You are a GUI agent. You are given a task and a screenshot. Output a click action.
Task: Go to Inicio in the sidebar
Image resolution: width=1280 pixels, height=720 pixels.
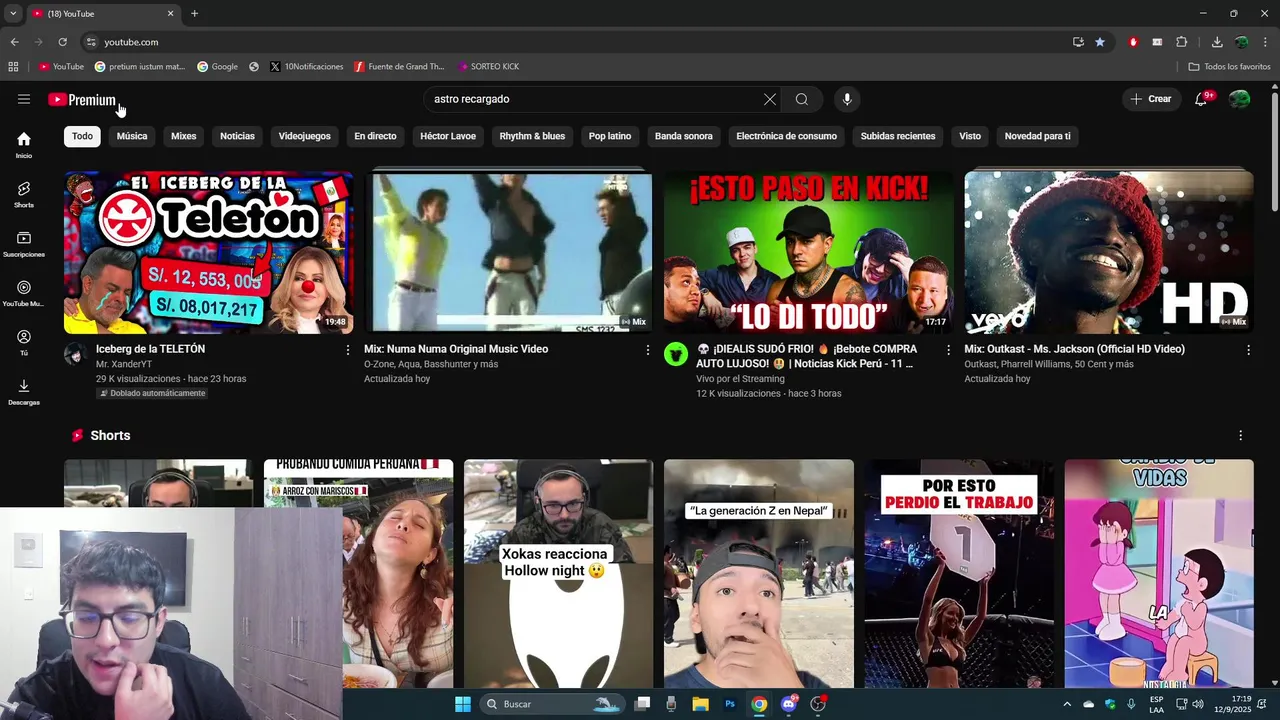click(x=24, y=145)
